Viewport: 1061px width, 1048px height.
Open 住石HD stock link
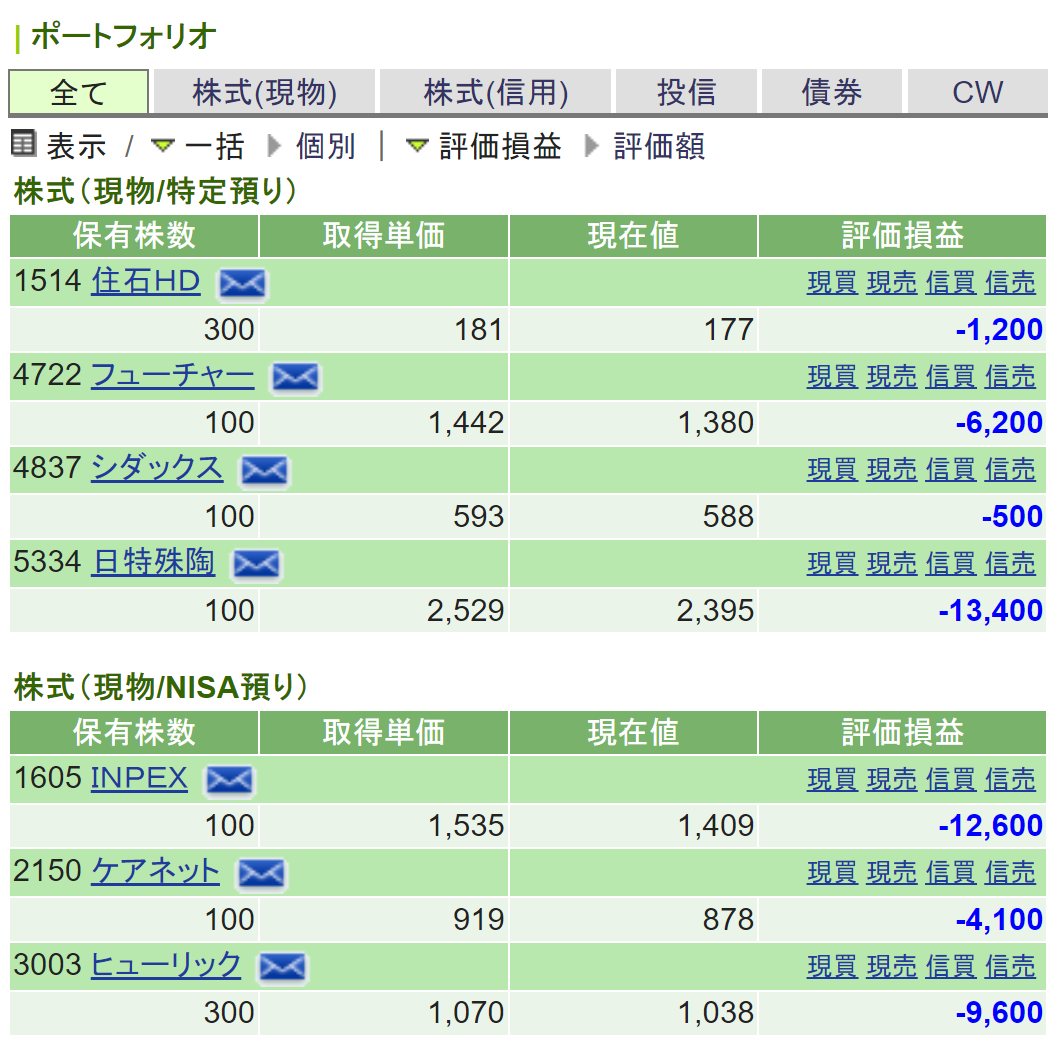145,281
